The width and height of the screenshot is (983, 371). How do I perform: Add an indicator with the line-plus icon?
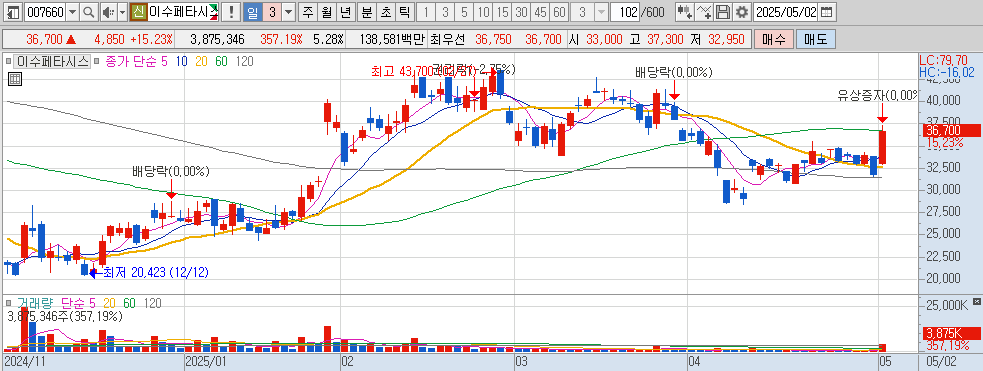(x=705, y=12)
